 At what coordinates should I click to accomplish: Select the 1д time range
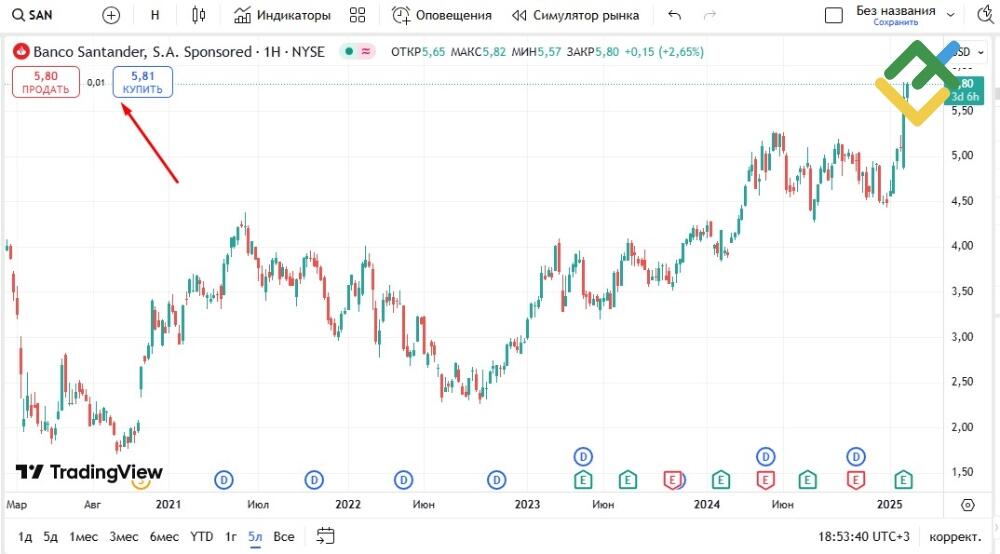pos(25,536)
